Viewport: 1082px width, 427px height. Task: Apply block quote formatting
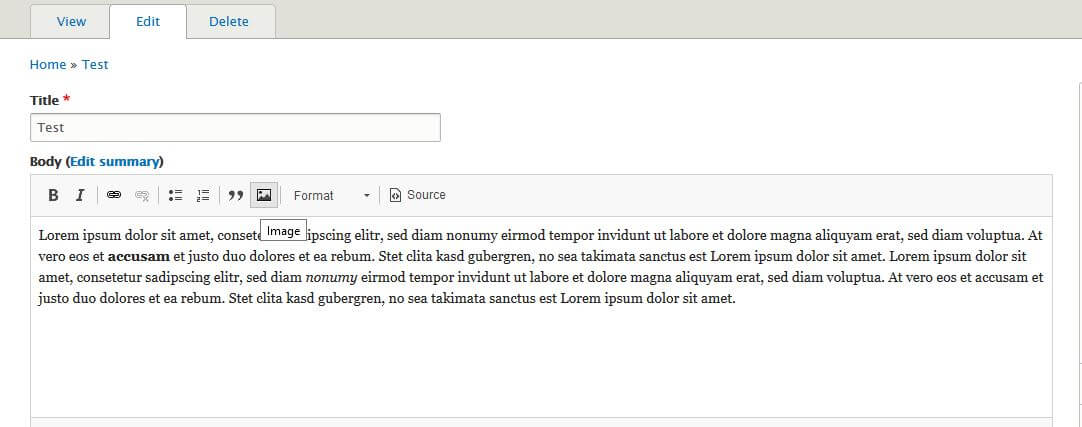(236, 195)
